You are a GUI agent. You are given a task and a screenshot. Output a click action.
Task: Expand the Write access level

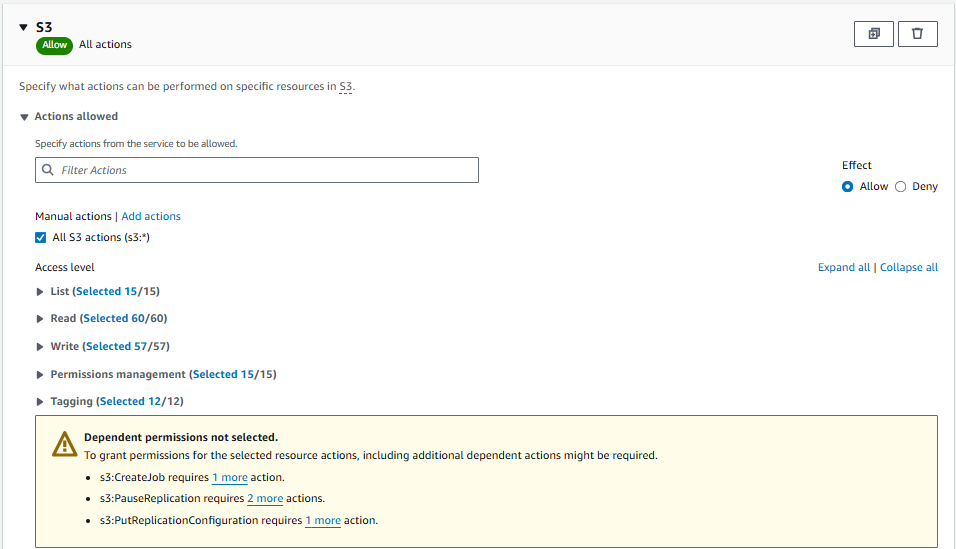pyautogui.click(x=40, y=346)
